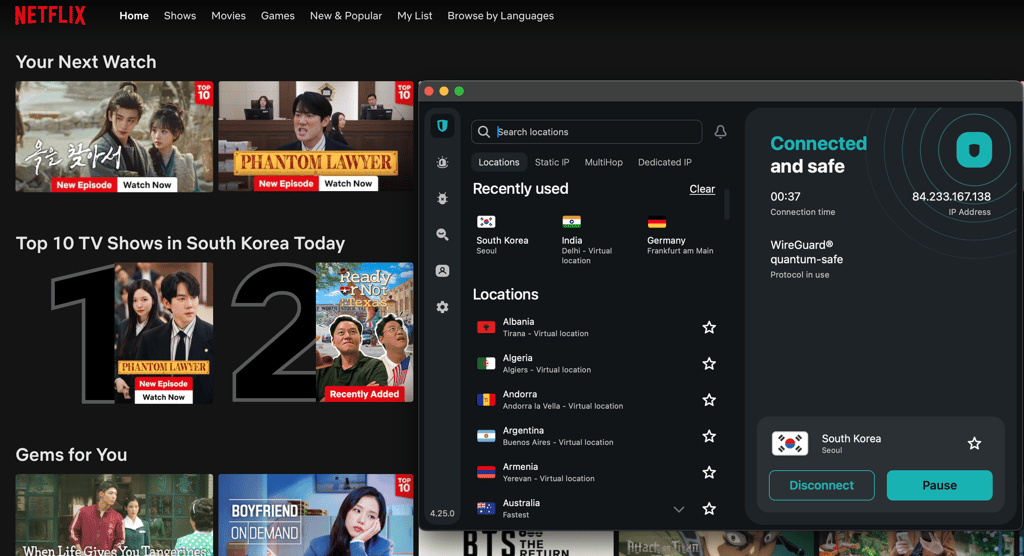The height and width of the screenshot is (556, 1024).
Task: Click the Netflix logo
Action: click(x=50, y=15)
